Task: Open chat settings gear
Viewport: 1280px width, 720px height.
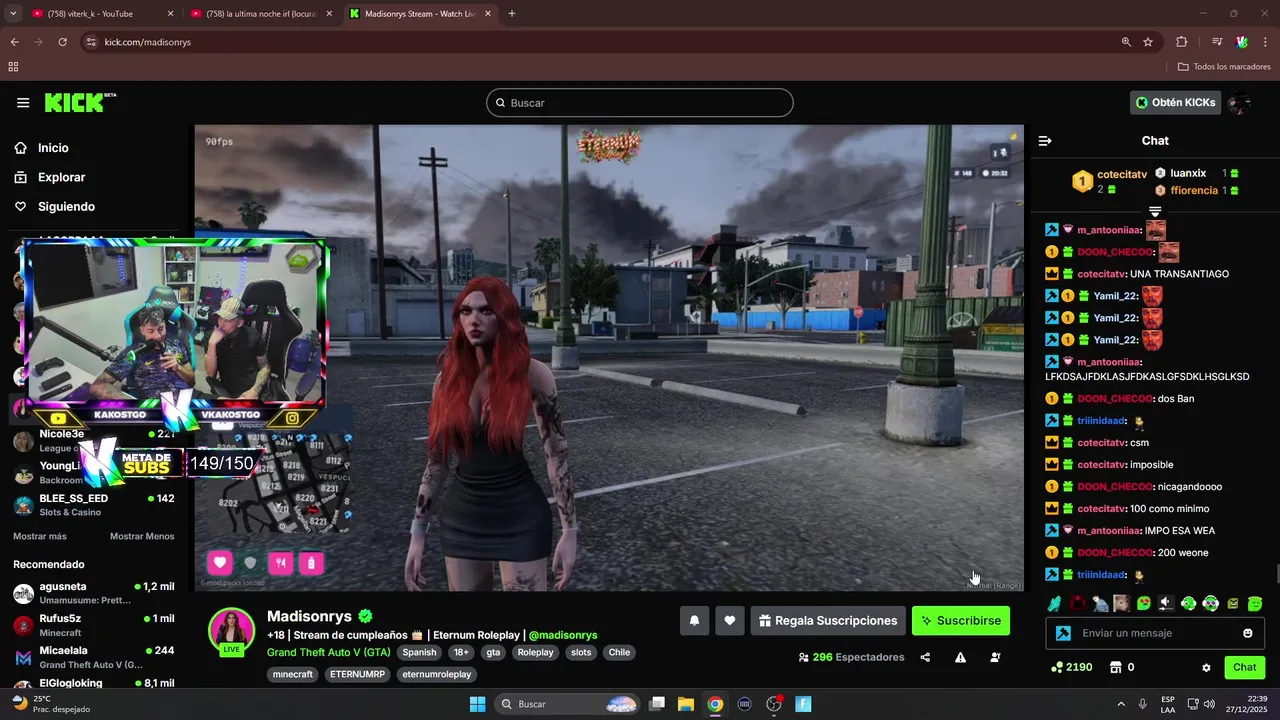Action: tap(1206, 667)
